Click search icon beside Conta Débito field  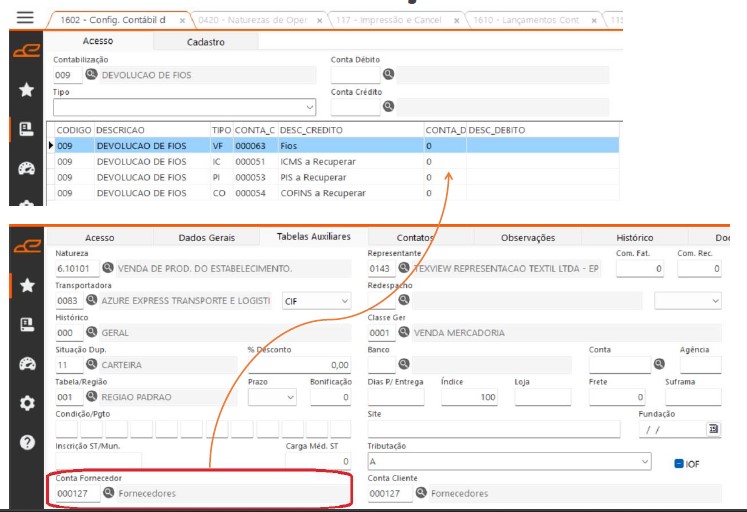[389, 74]
